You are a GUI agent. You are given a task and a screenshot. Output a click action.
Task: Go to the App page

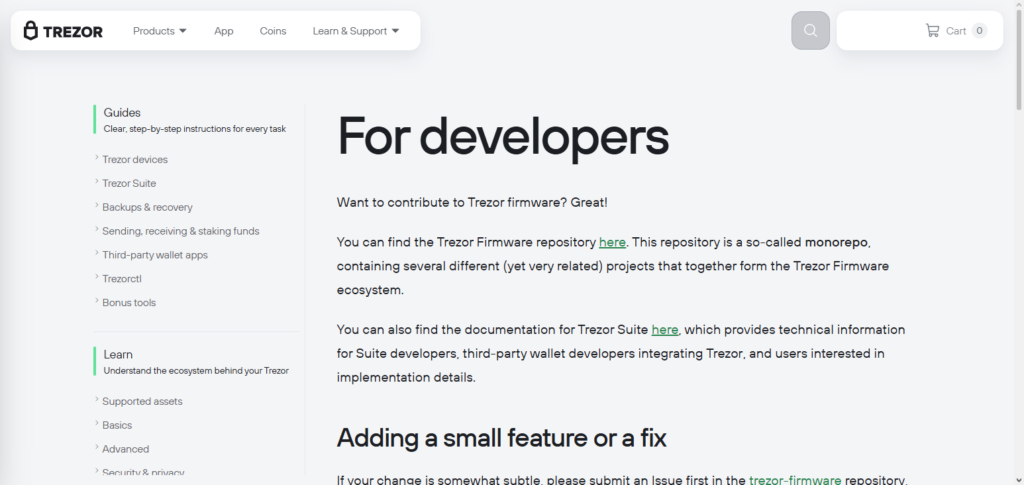point(223,31)
